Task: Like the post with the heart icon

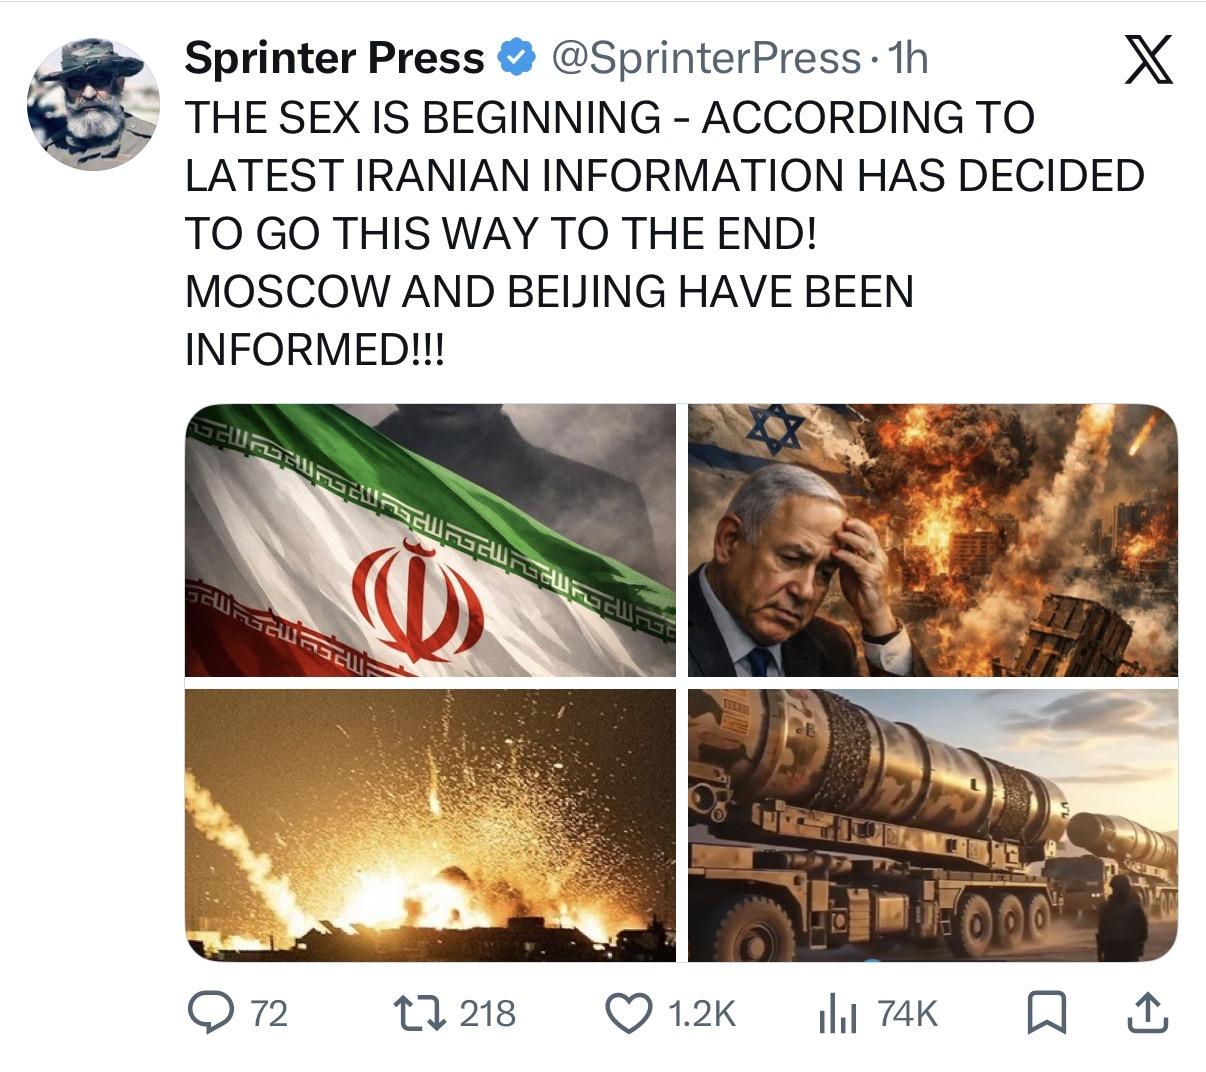Action: 631,1014
